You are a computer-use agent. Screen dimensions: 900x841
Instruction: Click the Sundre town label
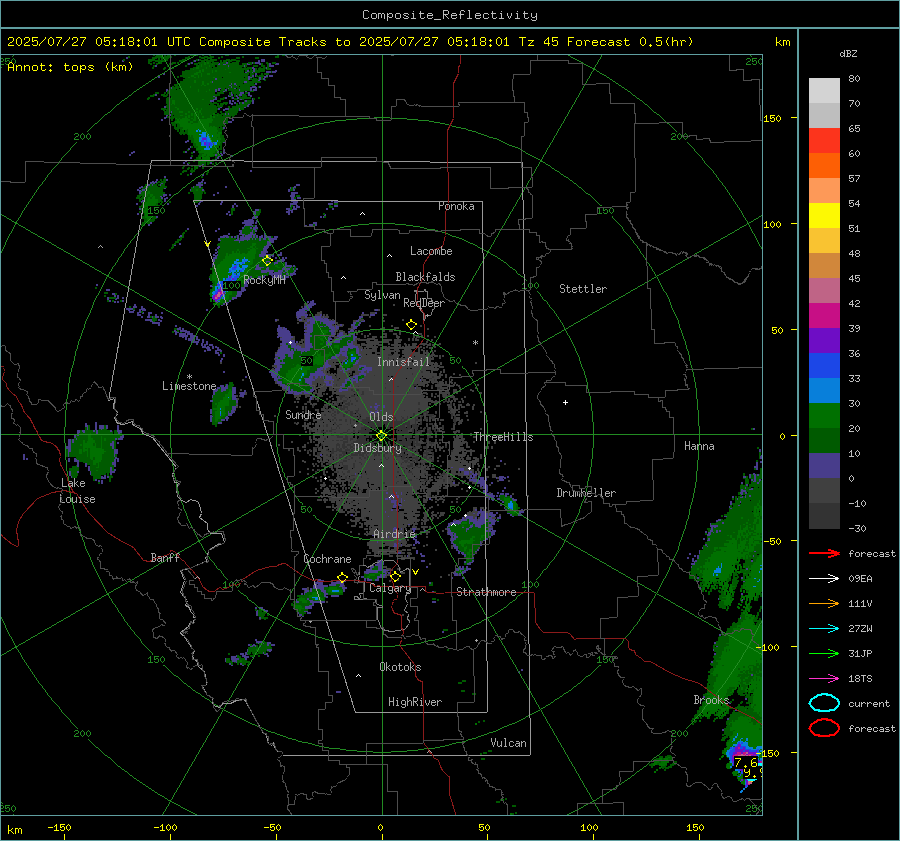click(x=303, y=414)
